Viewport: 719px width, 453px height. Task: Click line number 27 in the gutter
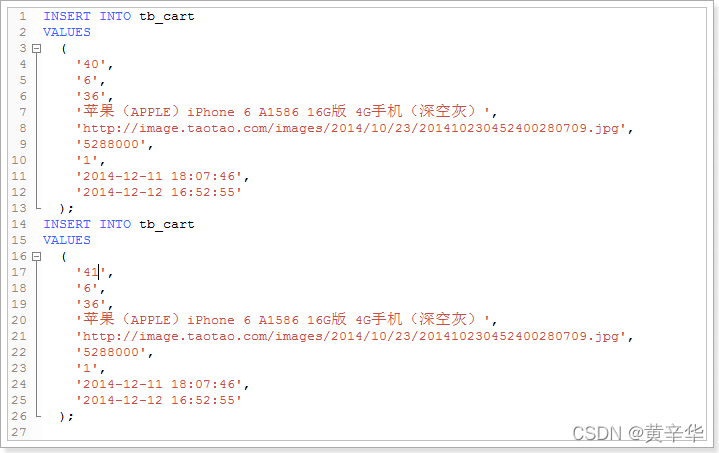coord(19,432)
